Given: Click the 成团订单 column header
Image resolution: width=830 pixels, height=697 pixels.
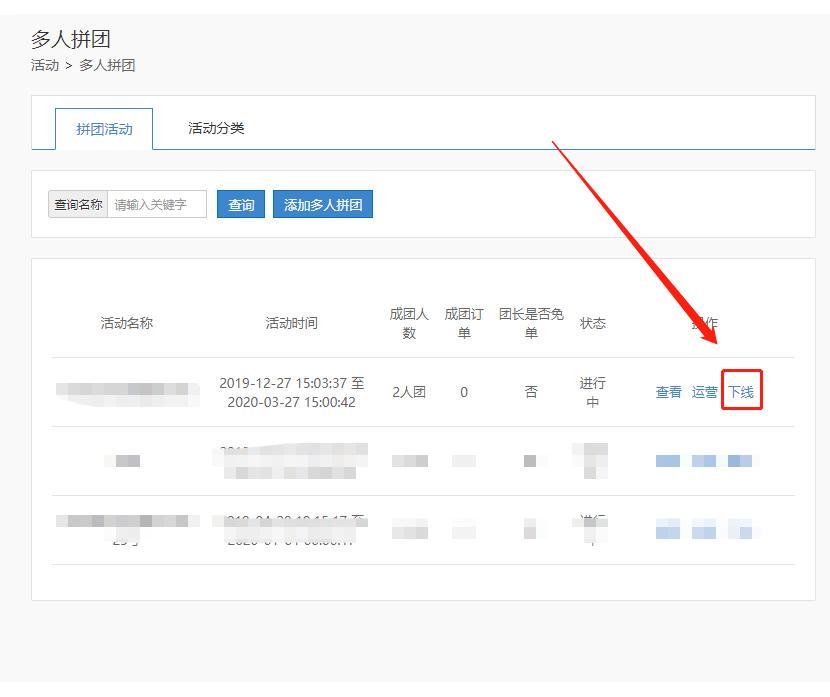Looking at the screenshot, I should point(464,322).
